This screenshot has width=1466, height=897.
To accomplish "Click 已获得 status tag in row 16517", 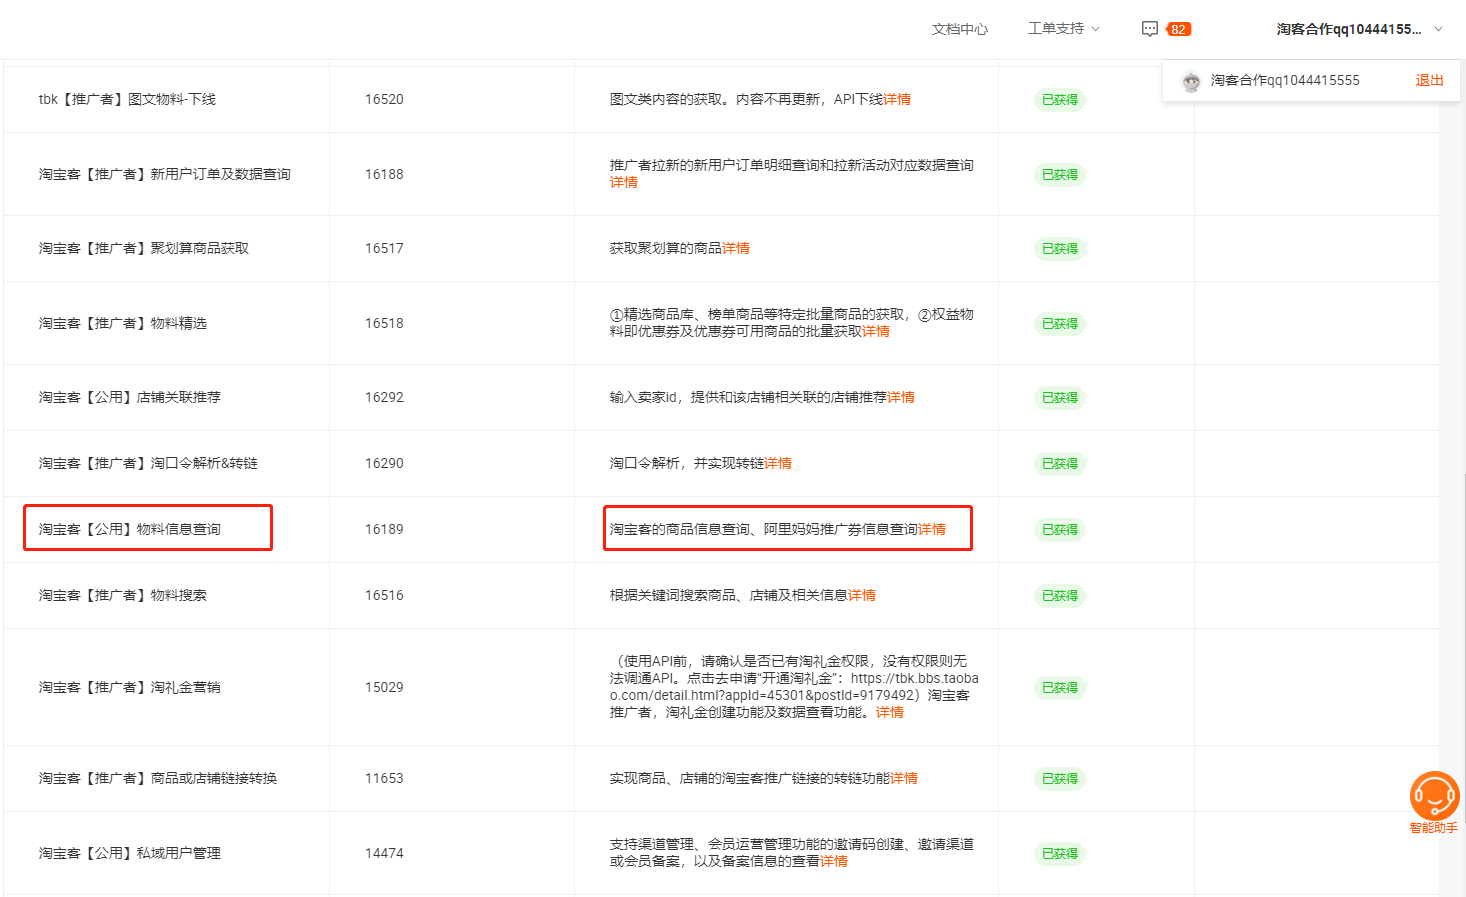I will 1060,249.
